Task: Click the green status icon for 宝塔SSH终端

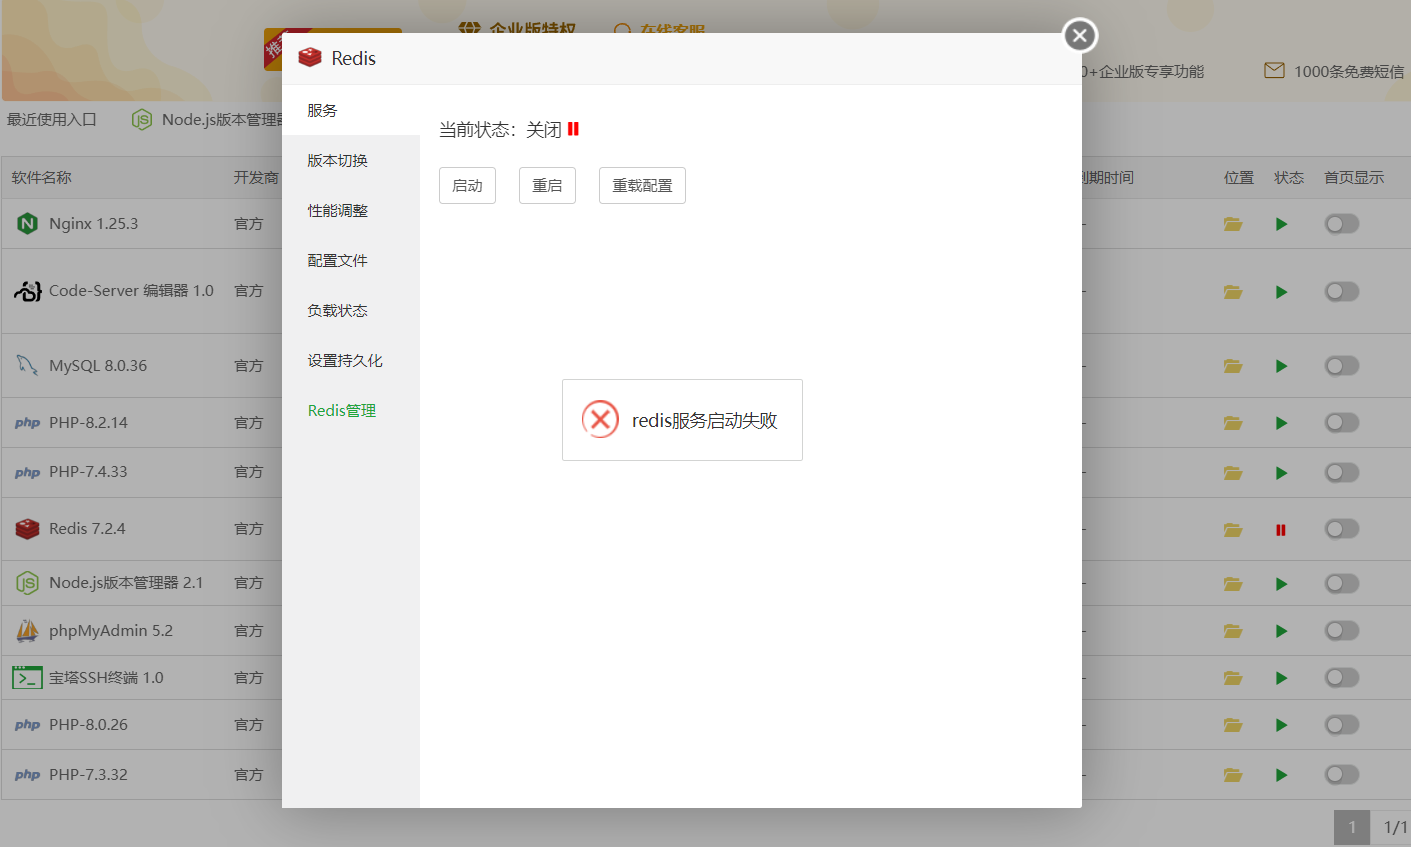Action: 1281,678
